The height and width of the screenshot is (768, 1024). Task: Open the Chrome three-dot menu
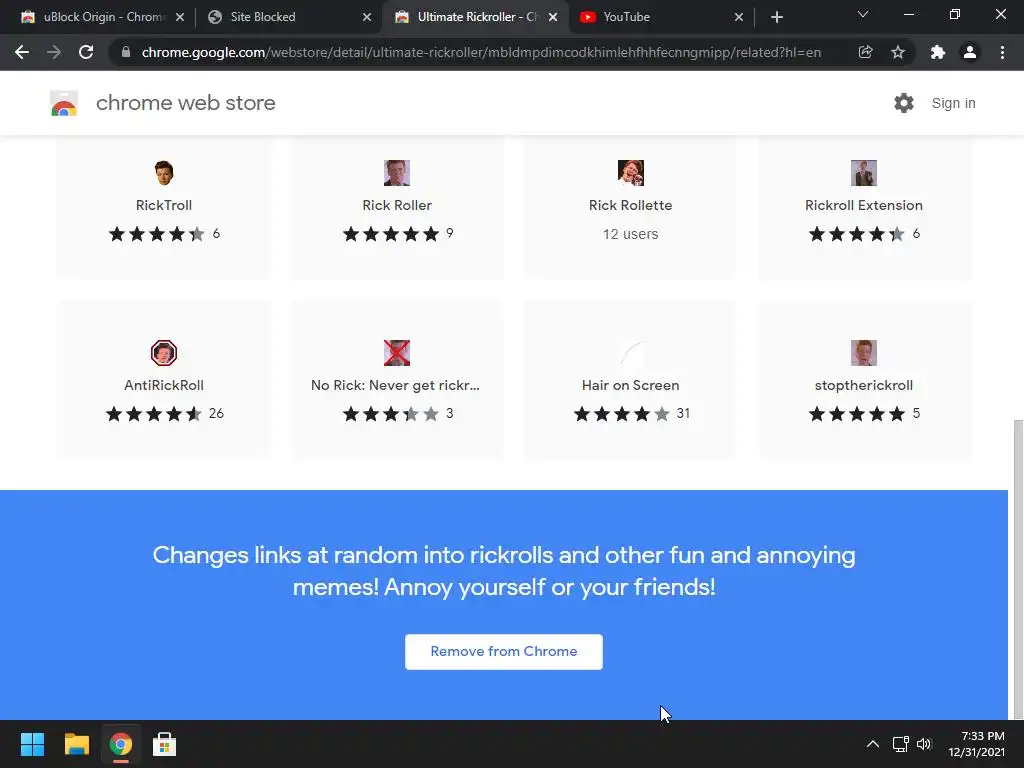coord(1002,52)
